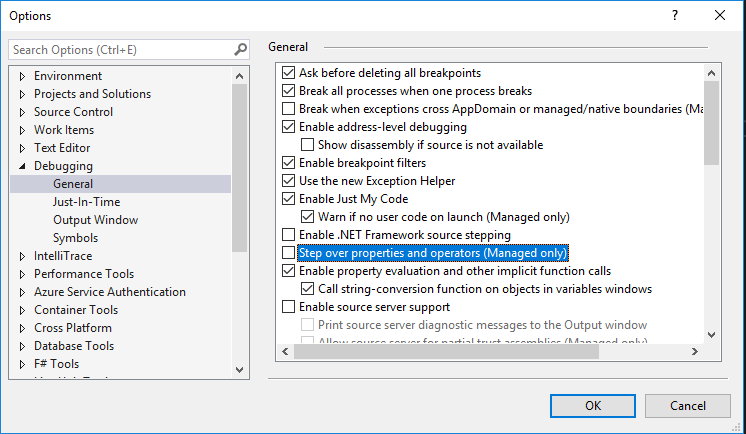
Task: Click settings list scroll left arrow
Action: tap(285, 352)
